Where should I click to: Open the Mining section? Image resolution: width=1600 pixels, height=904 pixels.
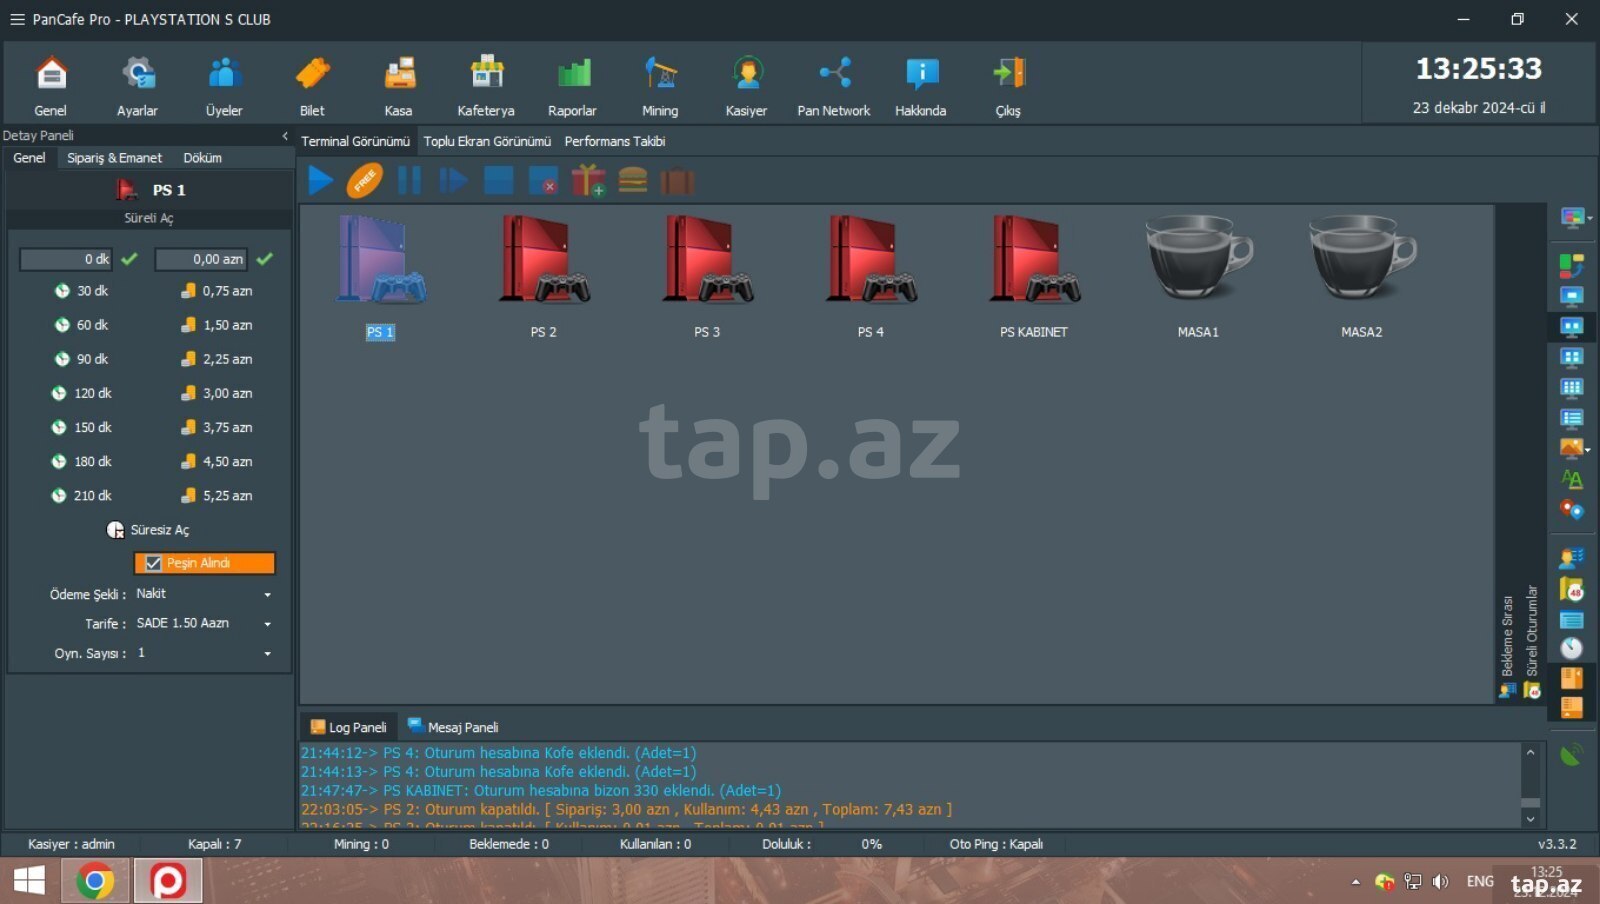pos(660,86)
